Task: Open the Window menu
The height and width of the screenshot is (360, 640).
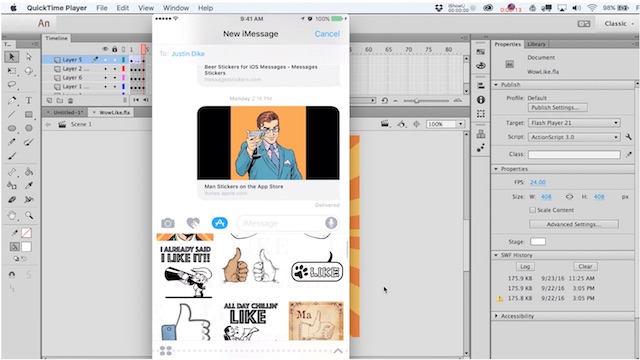Action: tap(176, 8)
